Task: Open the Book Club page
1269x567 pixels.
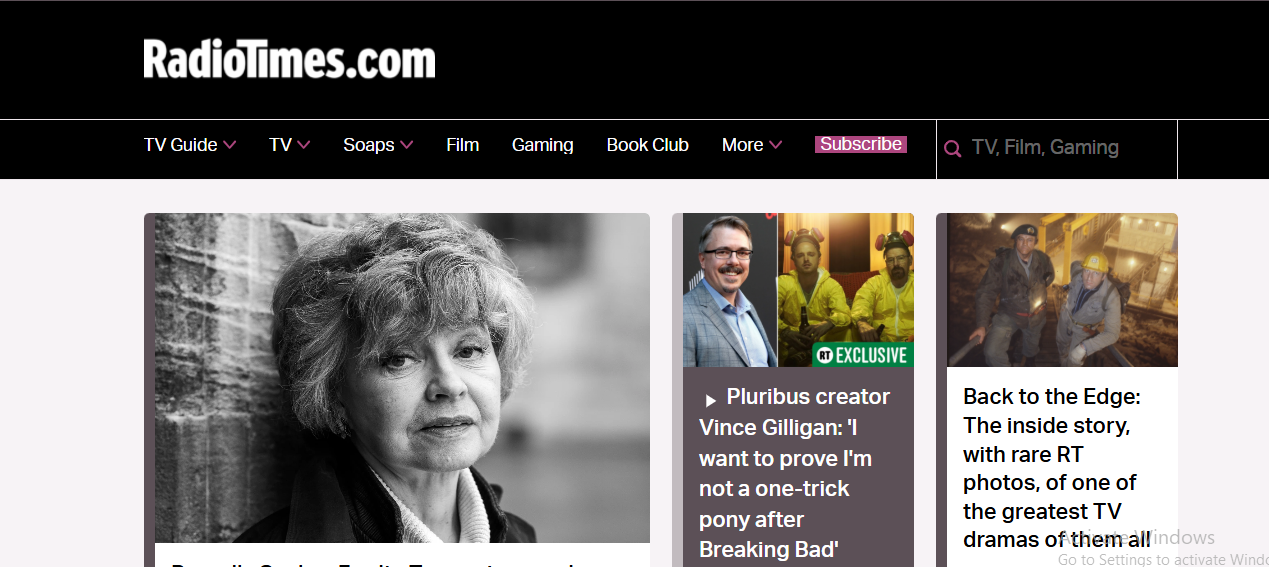Action: (648, 145)
